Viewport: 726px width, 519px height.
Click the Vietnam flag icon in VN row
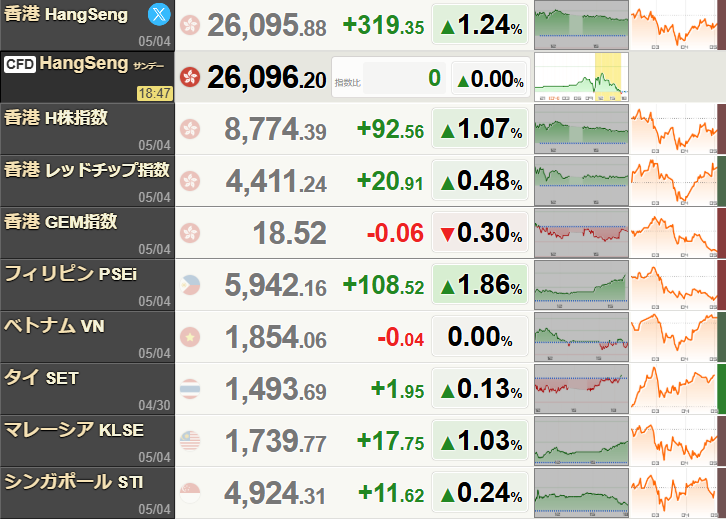[190, 337]
